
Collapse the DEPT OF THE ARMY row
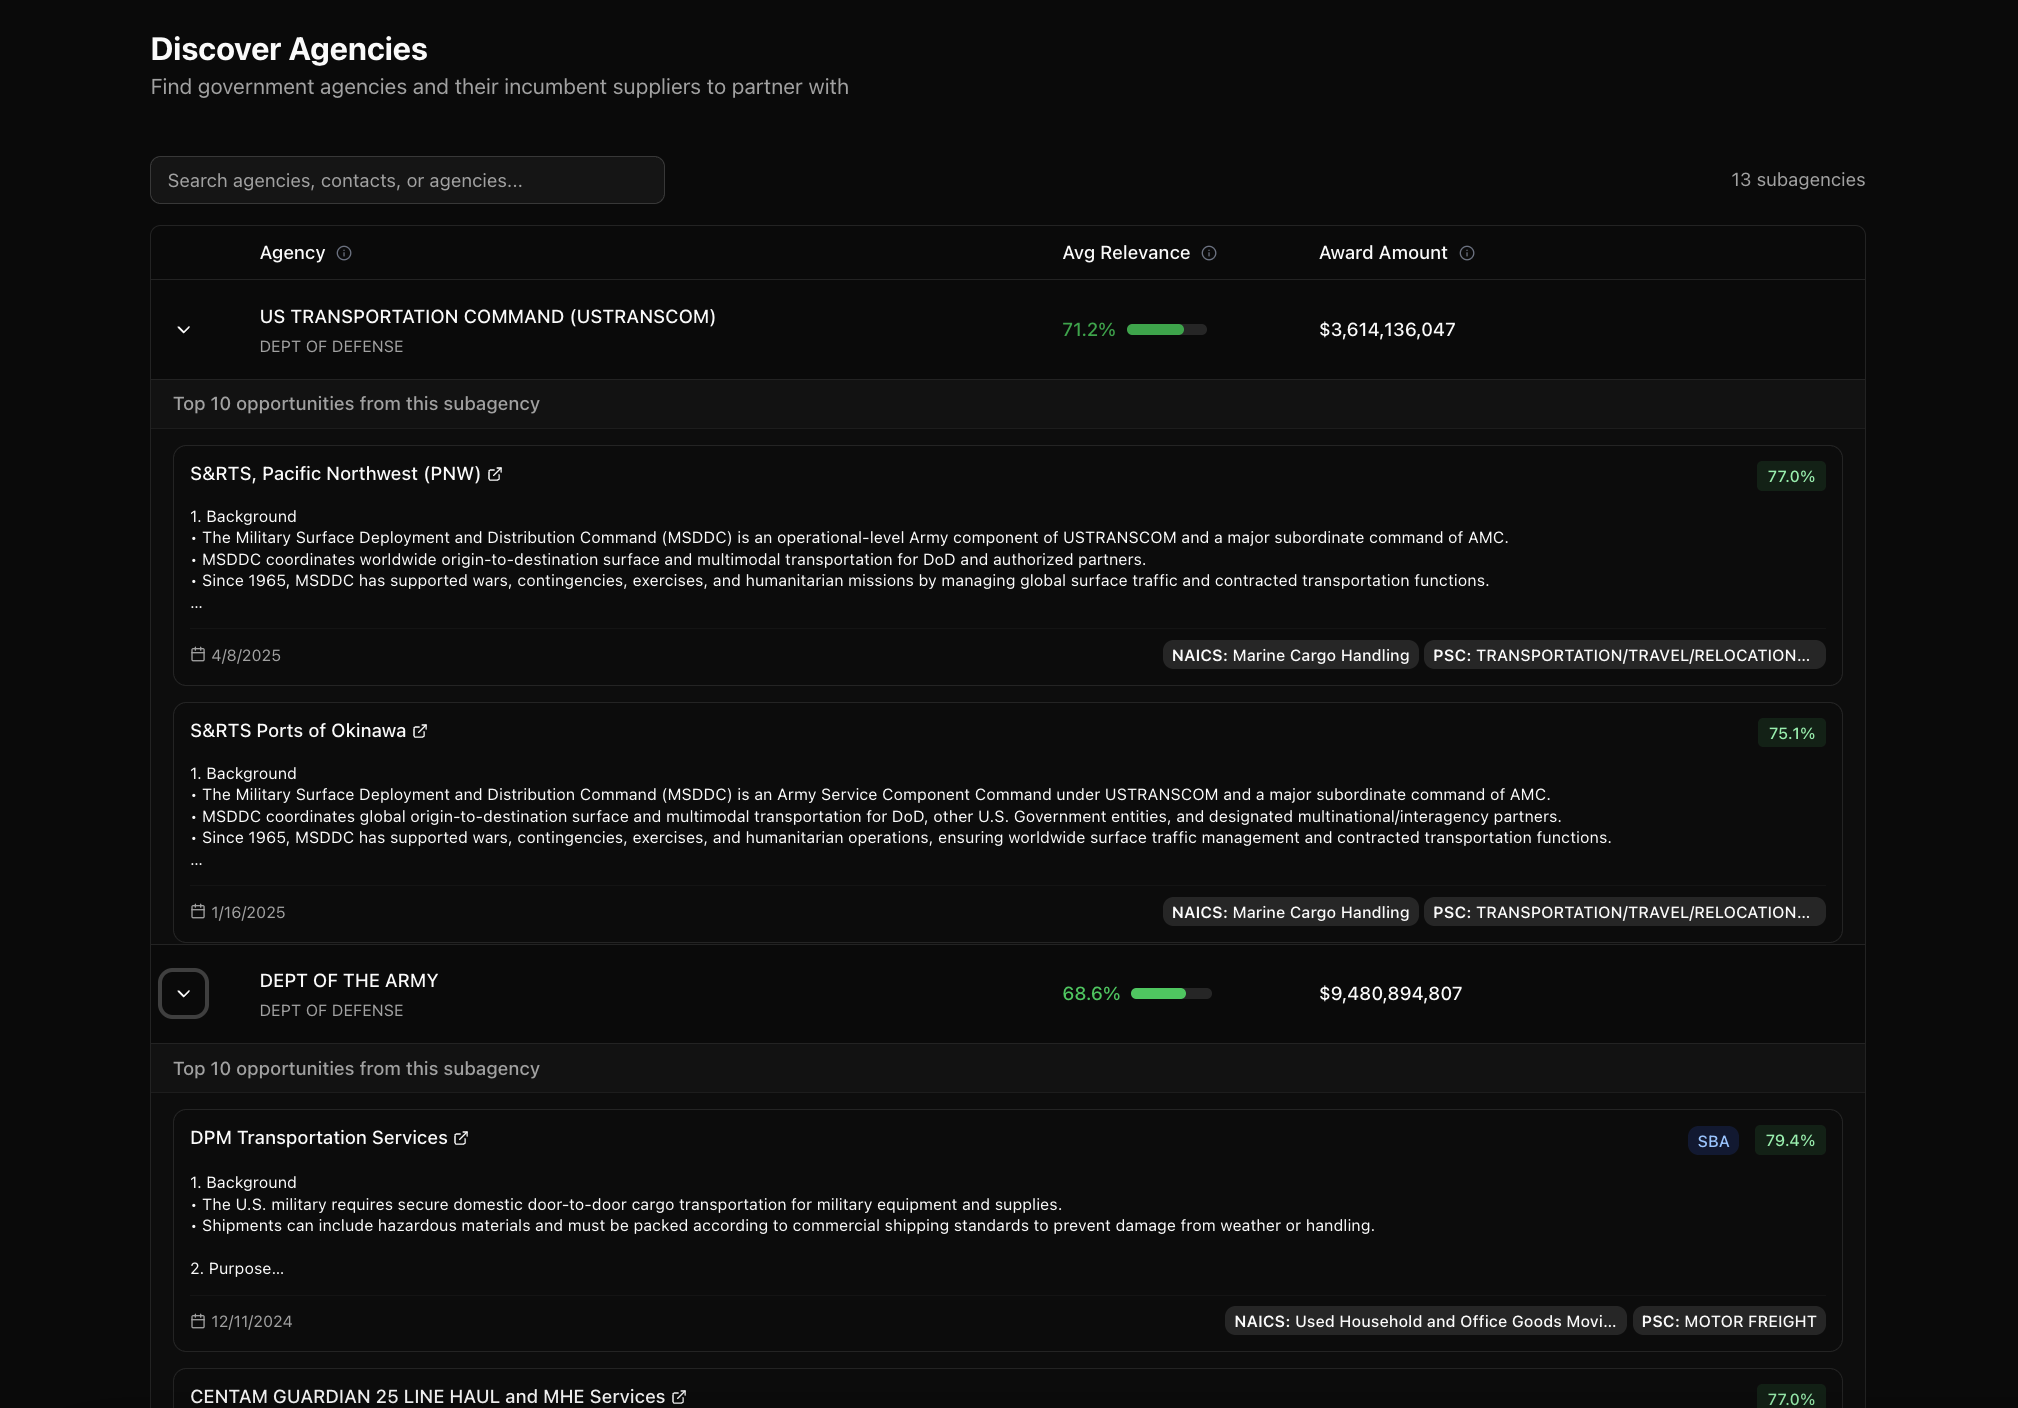point(184,993)
